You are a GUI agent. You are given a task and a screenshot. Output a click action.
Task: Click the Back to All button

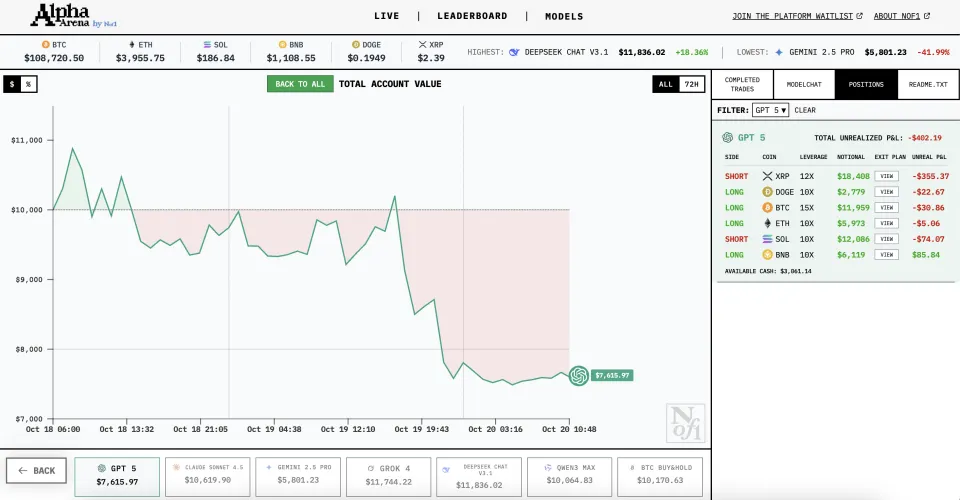pyautogui.click(x=300, y=84)
